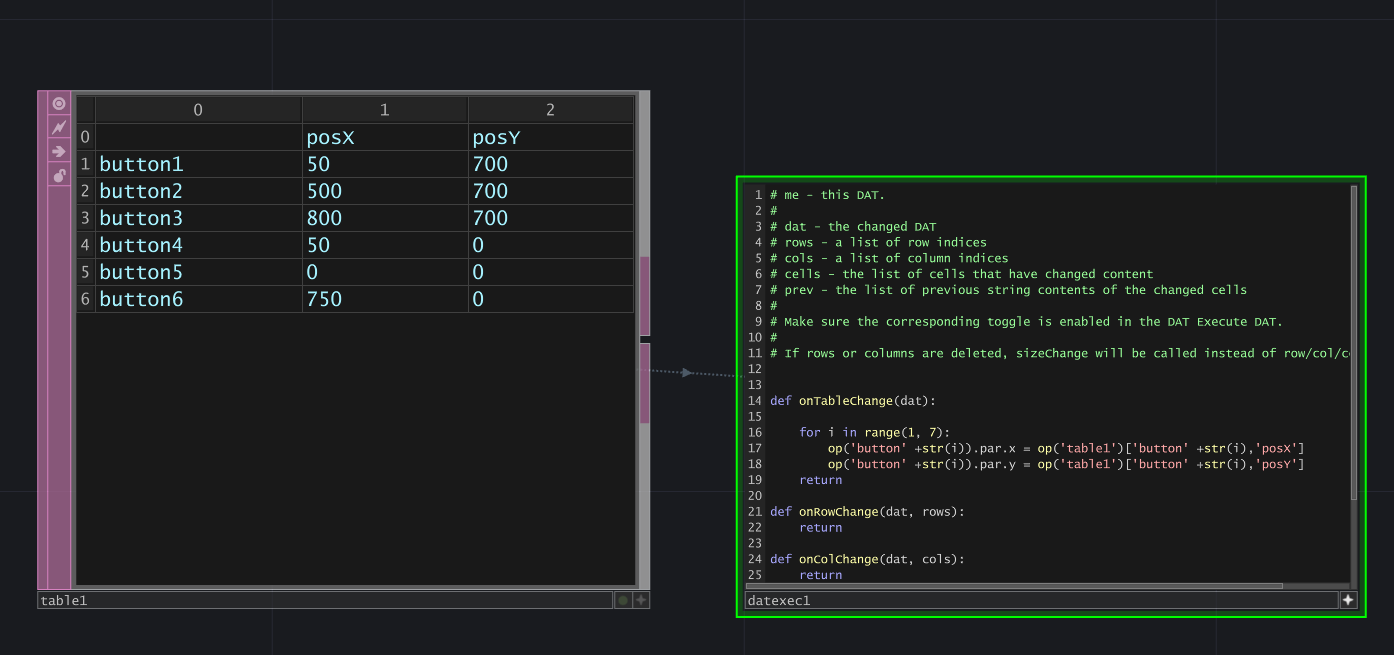
Task: Click the arrow export flag on table1 sidebar
Action: pyautogui.click(x=58, y=151)
